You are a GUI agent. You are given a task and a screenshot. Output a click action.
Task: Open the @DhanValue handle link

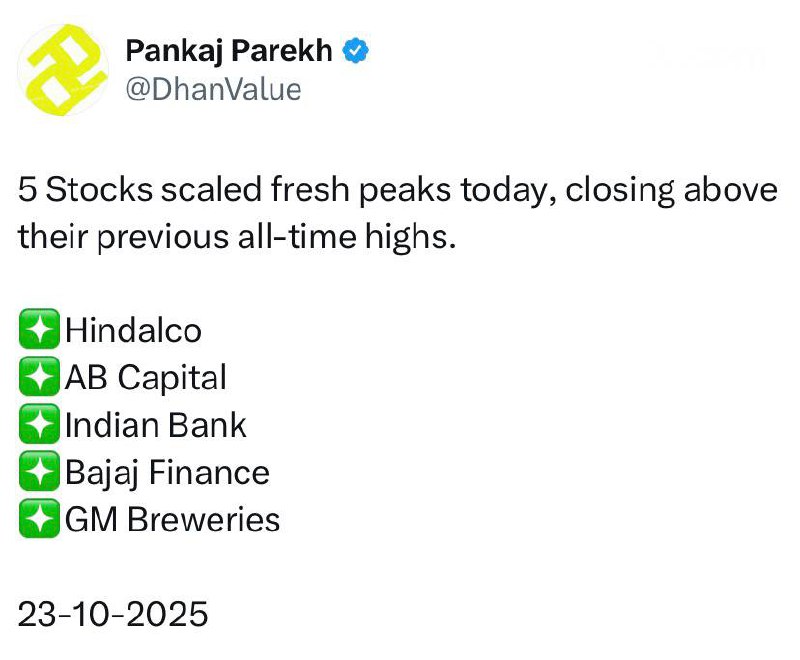pos(213,89)
